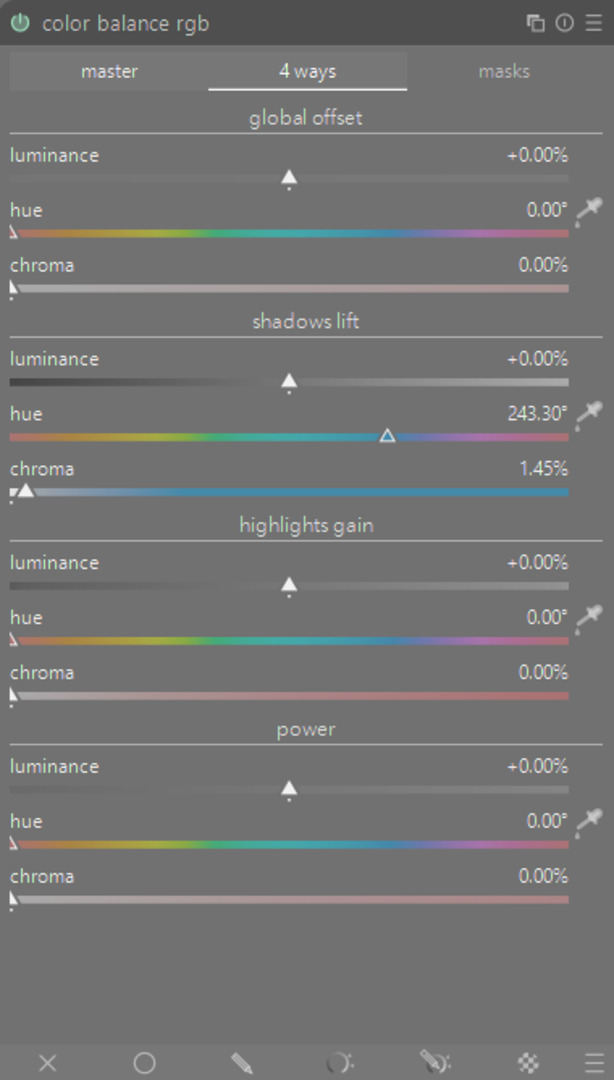
Task: Click the shadows lift chroma value 1.45%
Action: [543, 468]
